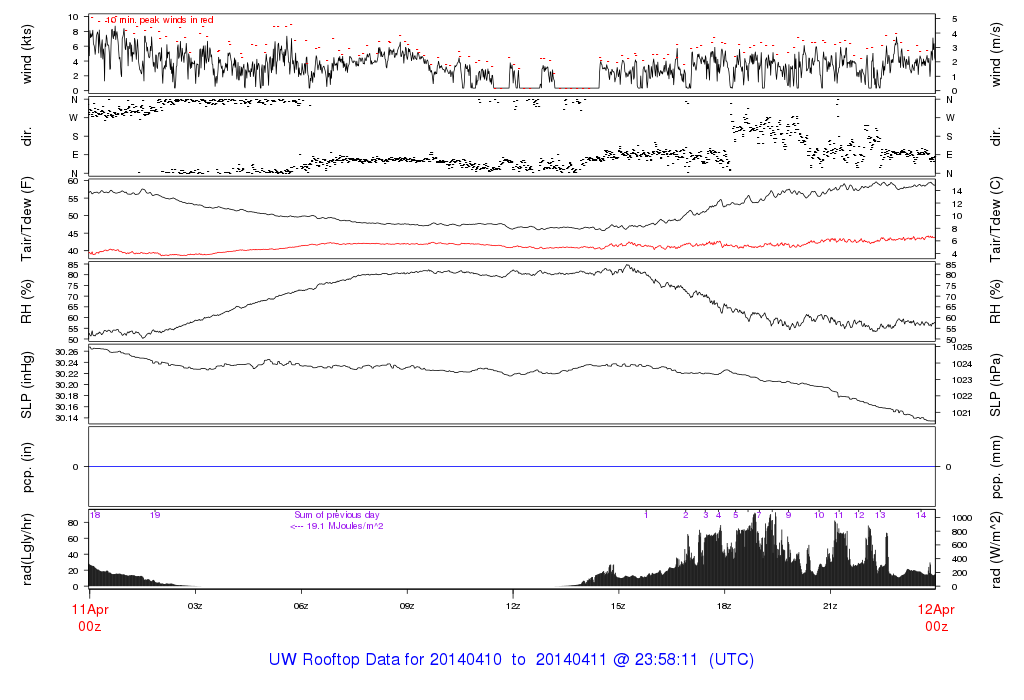The image size is (1024, 700).
Task: Select the 'wind (m/s)' right axis label
Action: pos(997,54)
